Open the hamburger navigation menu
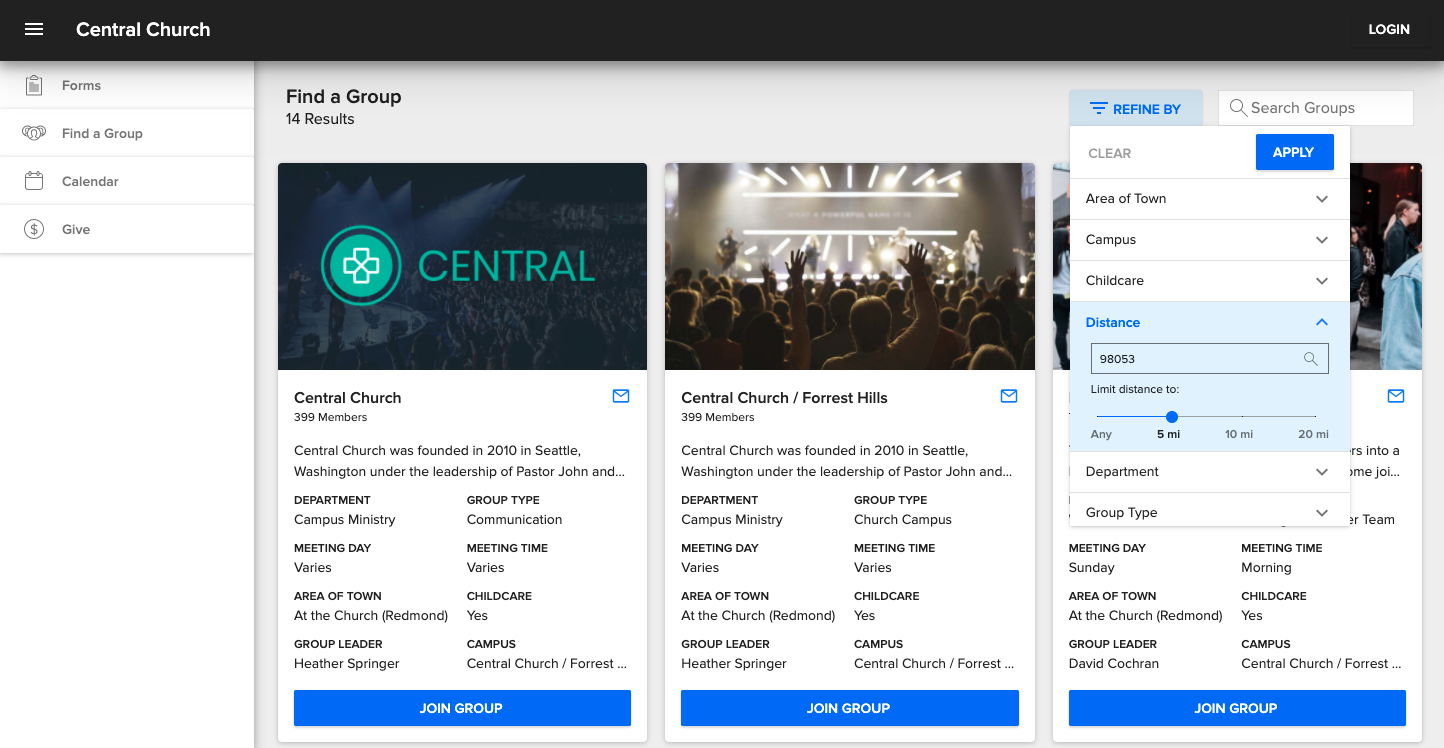 [34, 29]
